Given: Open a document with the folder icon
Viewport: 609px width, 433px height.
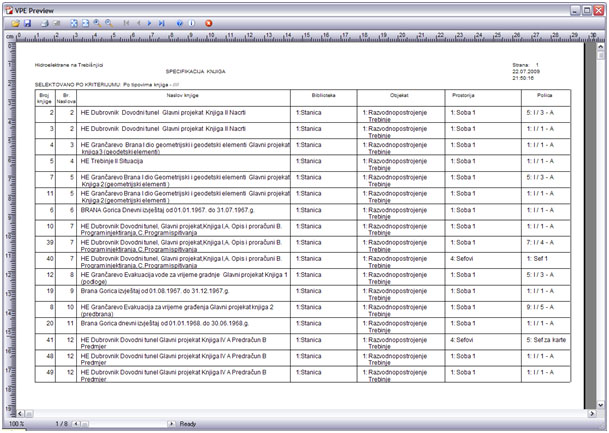Looking at the screenshot, I should tap(15, 23).
